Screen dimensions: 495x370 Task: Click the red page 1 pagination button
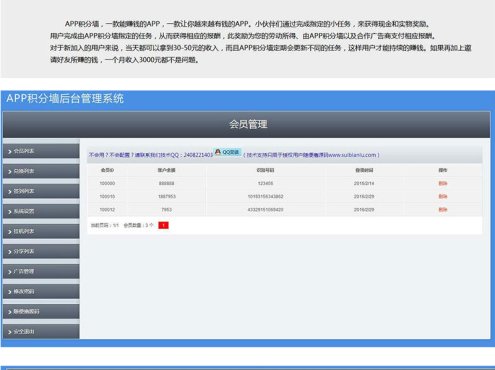163,225
